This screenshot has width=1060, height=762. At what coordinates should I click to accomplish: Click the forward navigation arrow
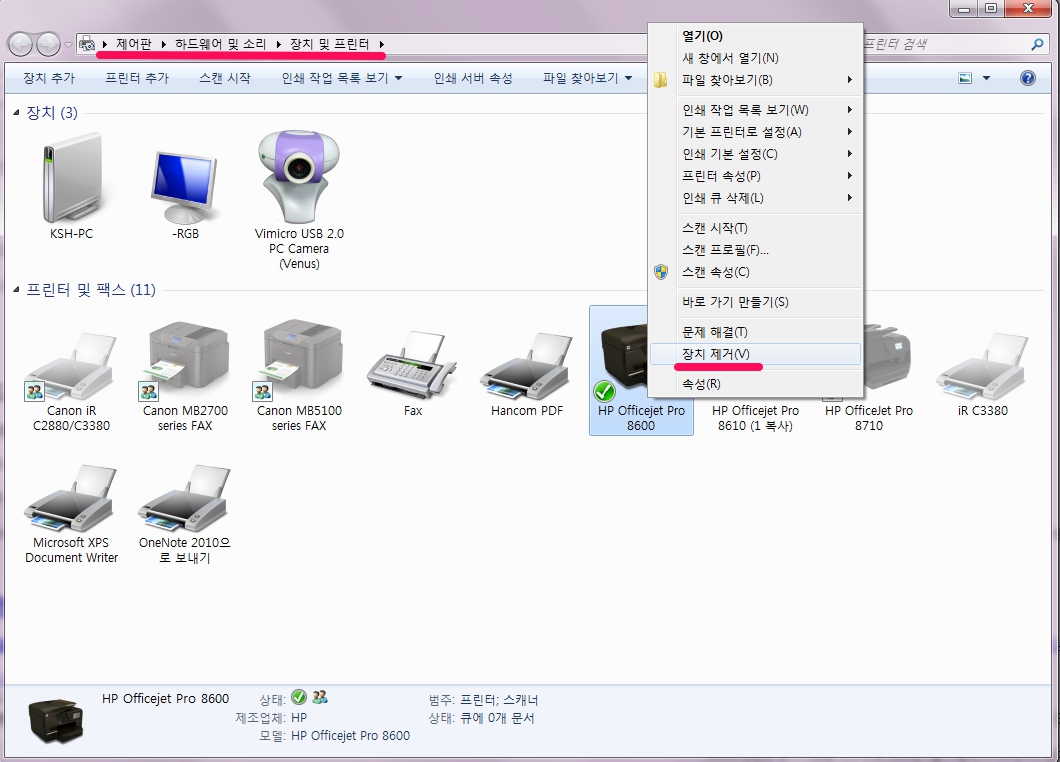tap(49, 45)
